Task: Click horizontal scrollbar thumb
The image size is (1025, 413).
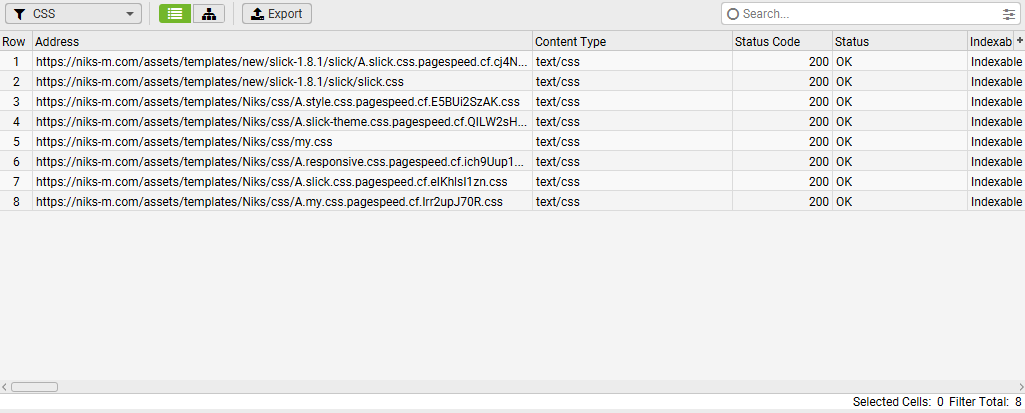Action: point(35,387)
